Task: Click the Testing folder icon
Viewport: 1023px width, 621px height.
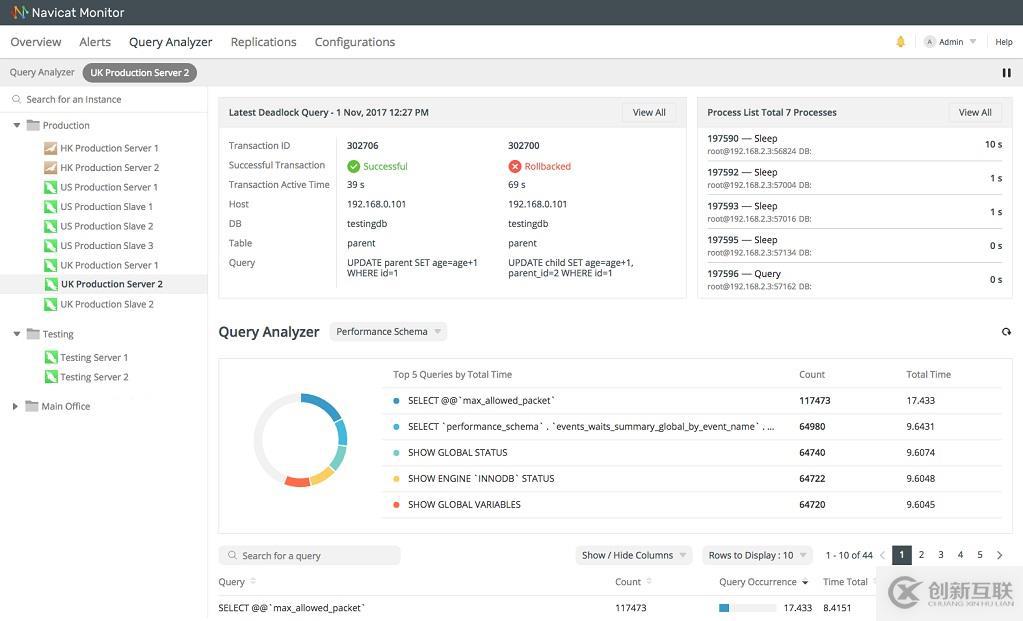Action: [33, 333]
